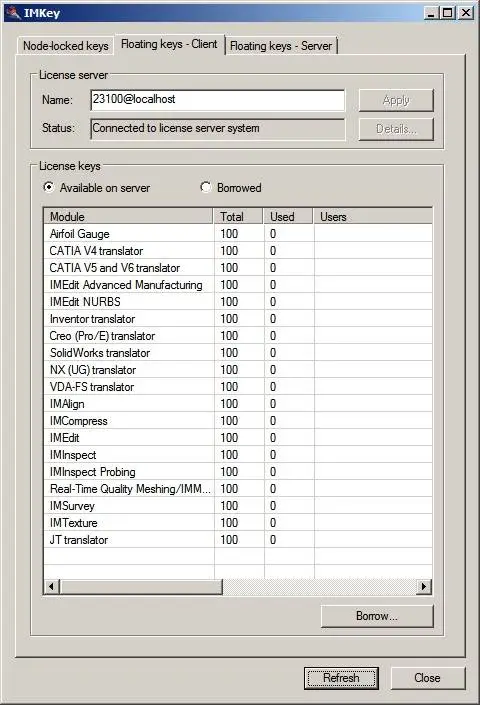Select the Airfoil Gauge module row
480x705 pixels.
(238, 234)
